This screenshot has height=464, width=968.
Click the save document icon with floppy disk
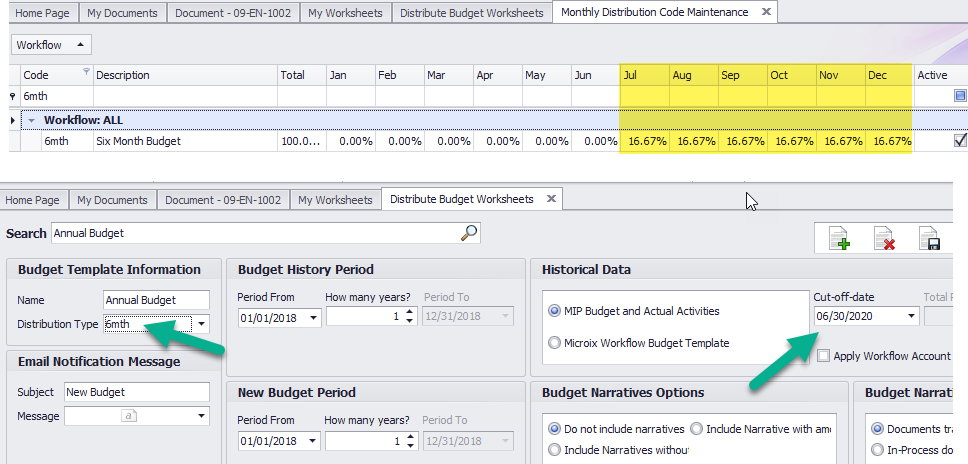tap(929, 238)
